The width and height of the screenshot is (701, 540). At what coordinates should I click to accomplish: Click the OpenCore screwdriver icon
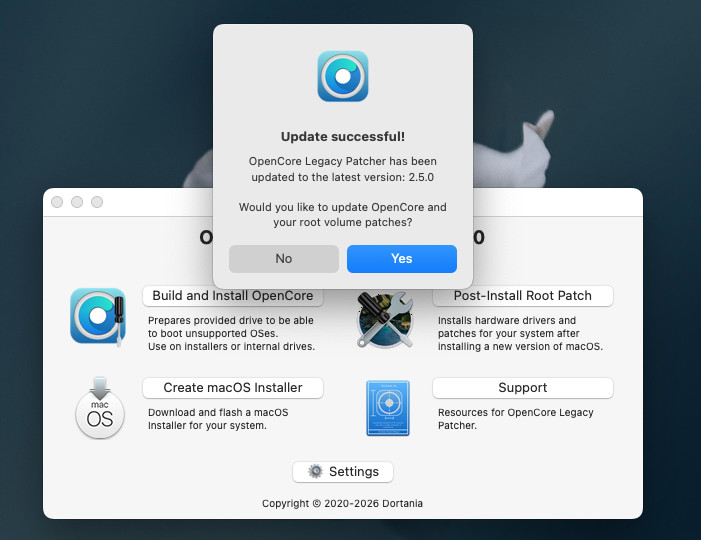tap(98, 316)
